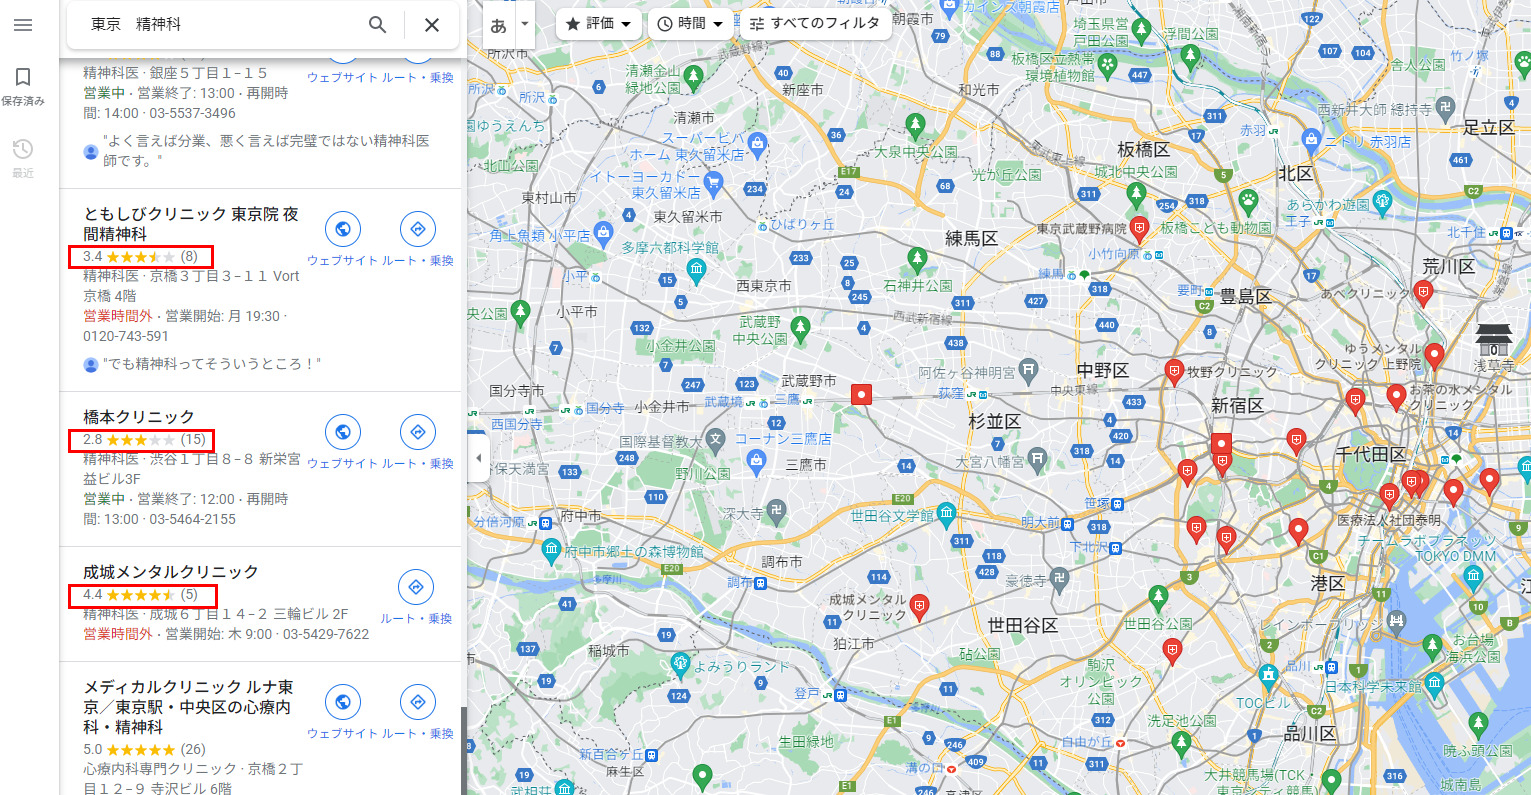Open the Saved places bookmark icon
Image resolution: width=1531 pixels, height=795 pixels.
[23, 77]
